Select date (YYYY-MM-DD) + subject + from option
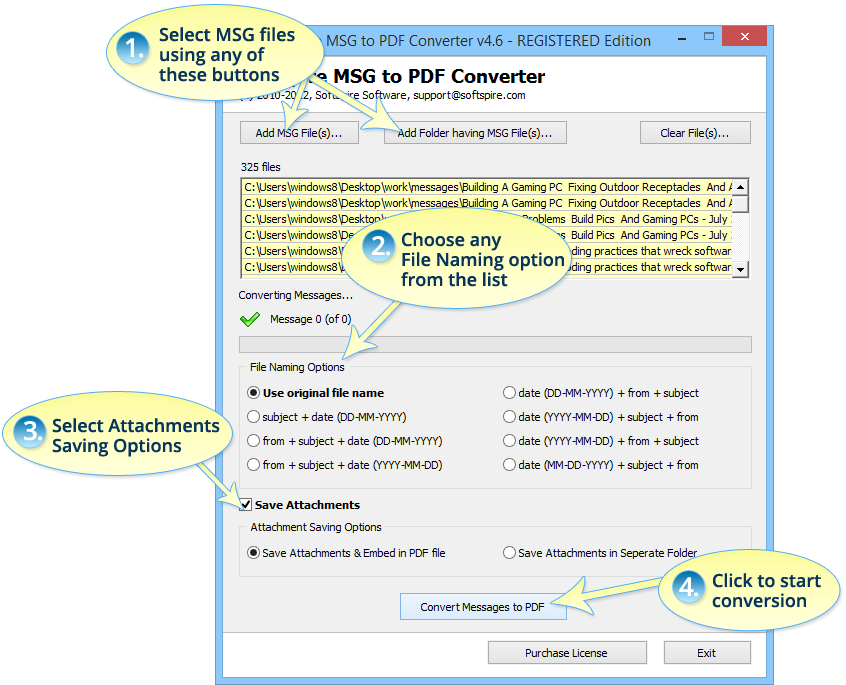This screenshot has height=685, width=846. click(601, 417)
